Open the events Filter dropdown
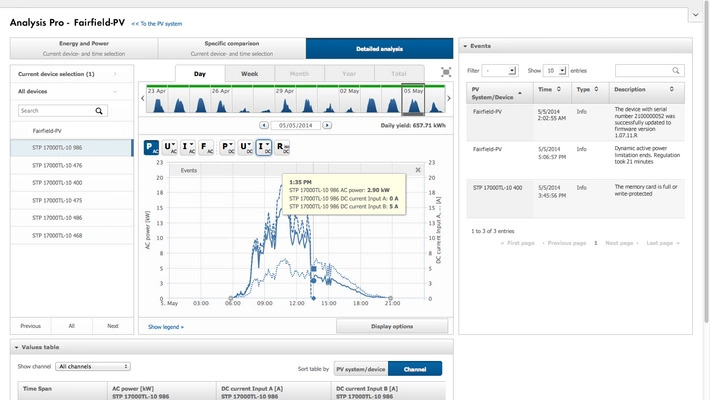The width and height of the screenshot is (710, 400). coord(500,71)
